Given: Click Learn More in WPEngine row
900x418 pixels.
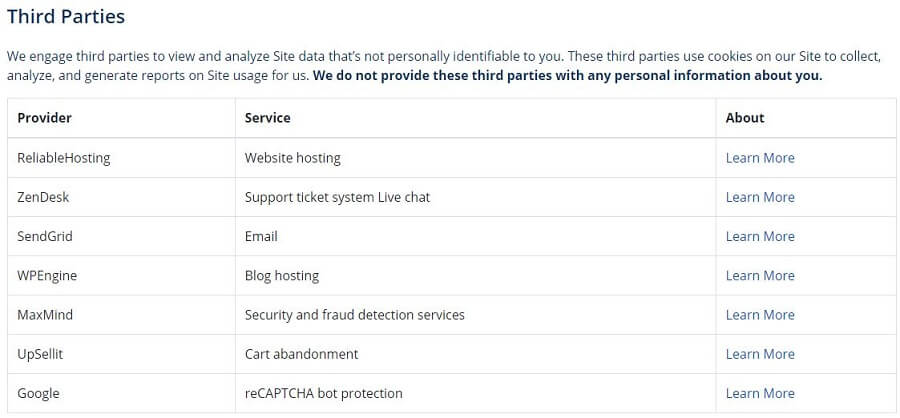Looking at the screenshot, I should pos(760,276).
